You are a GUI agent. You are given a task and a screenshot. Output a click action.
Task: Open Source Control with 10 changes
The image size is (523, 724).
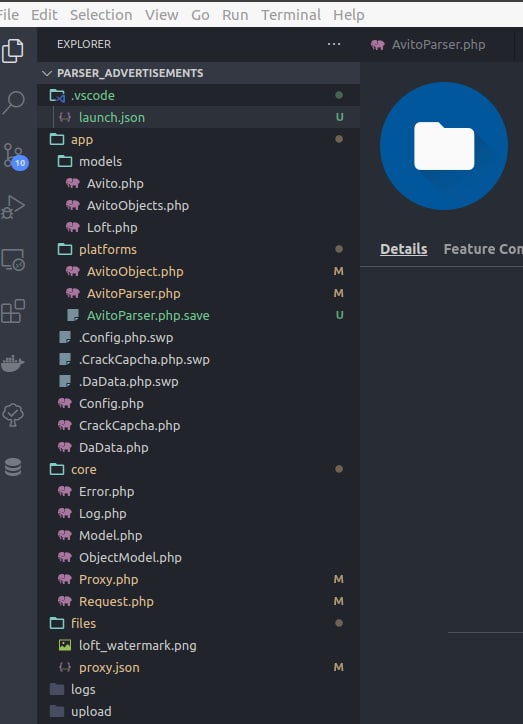14,156
